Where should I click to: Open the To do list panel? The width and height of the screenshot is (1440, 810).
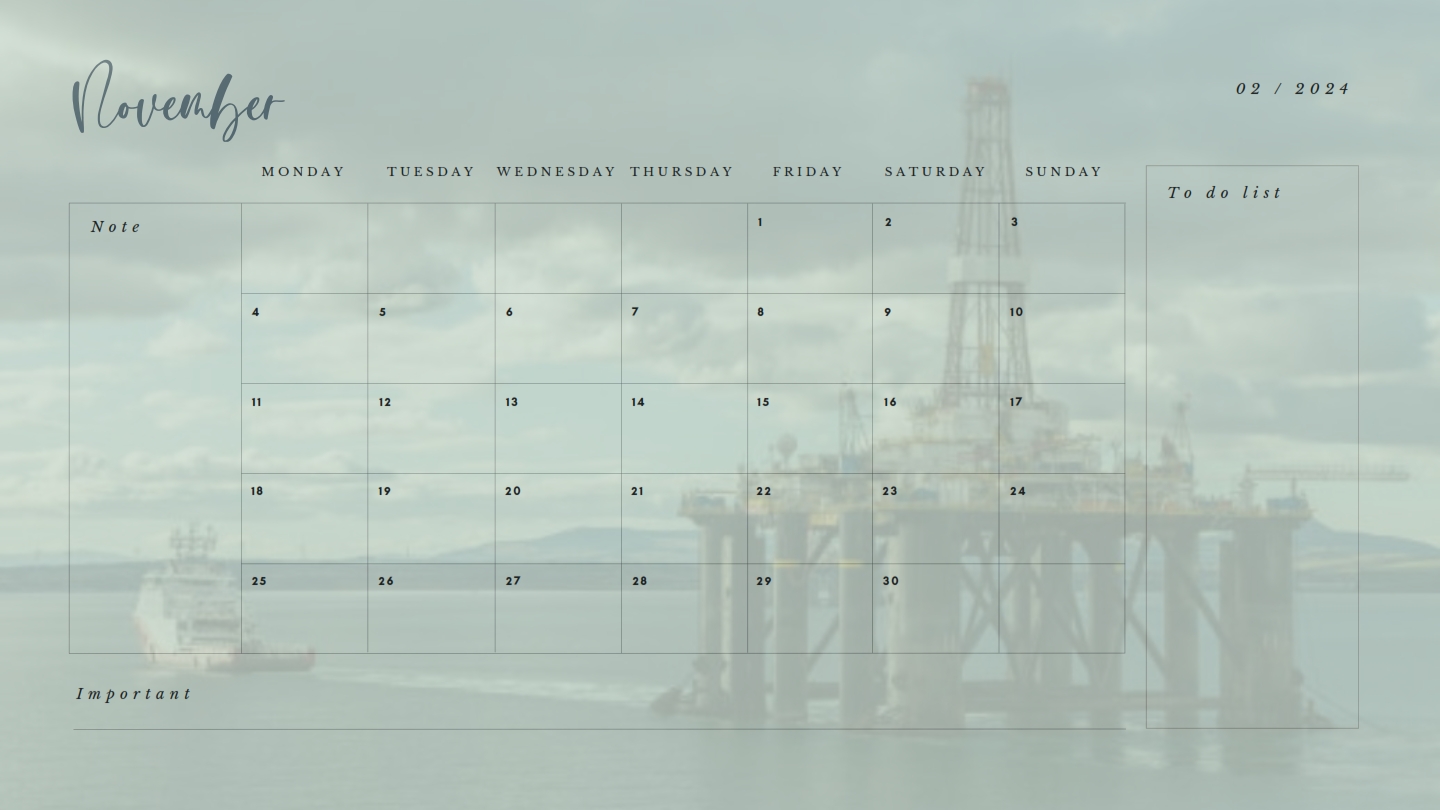pyautogui.click(x=1225, y=192)
